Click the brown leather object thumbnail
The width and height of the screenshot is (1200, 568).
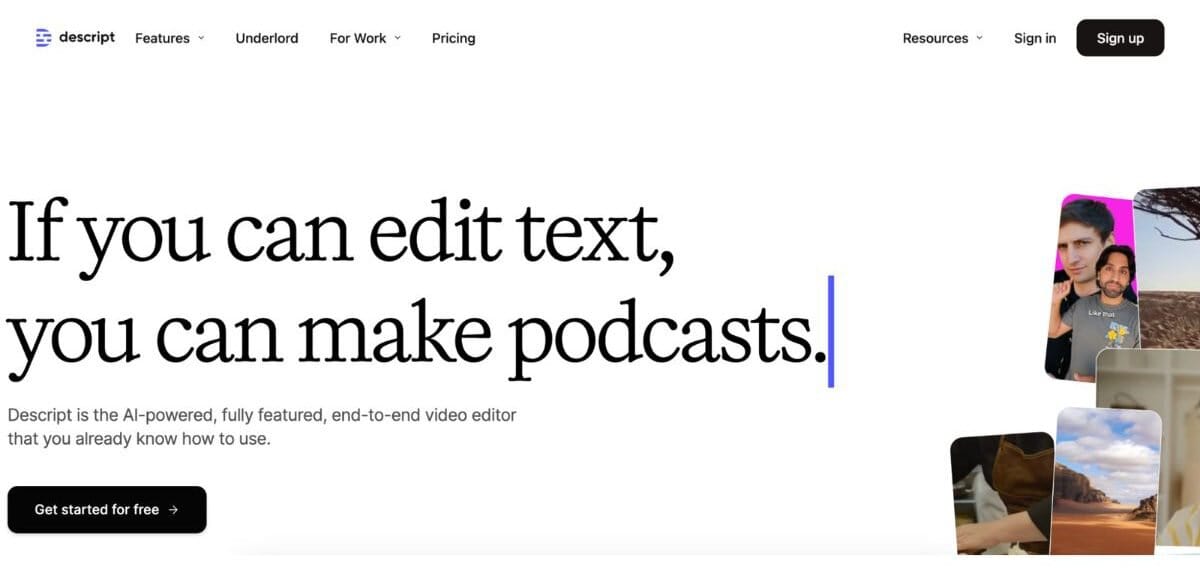pos(1000,492)
